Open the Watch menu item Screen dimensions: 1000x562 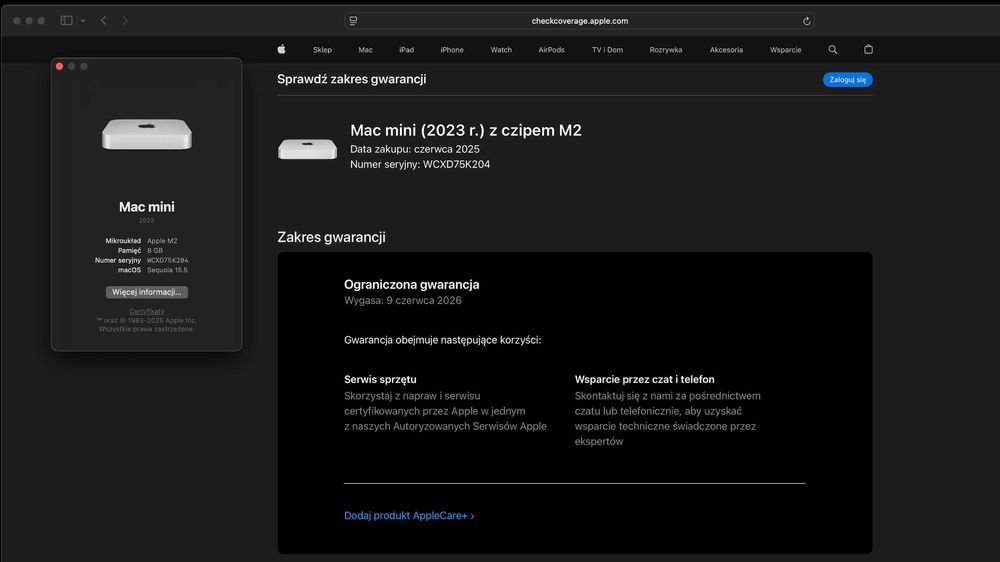[x=501, y=50]
